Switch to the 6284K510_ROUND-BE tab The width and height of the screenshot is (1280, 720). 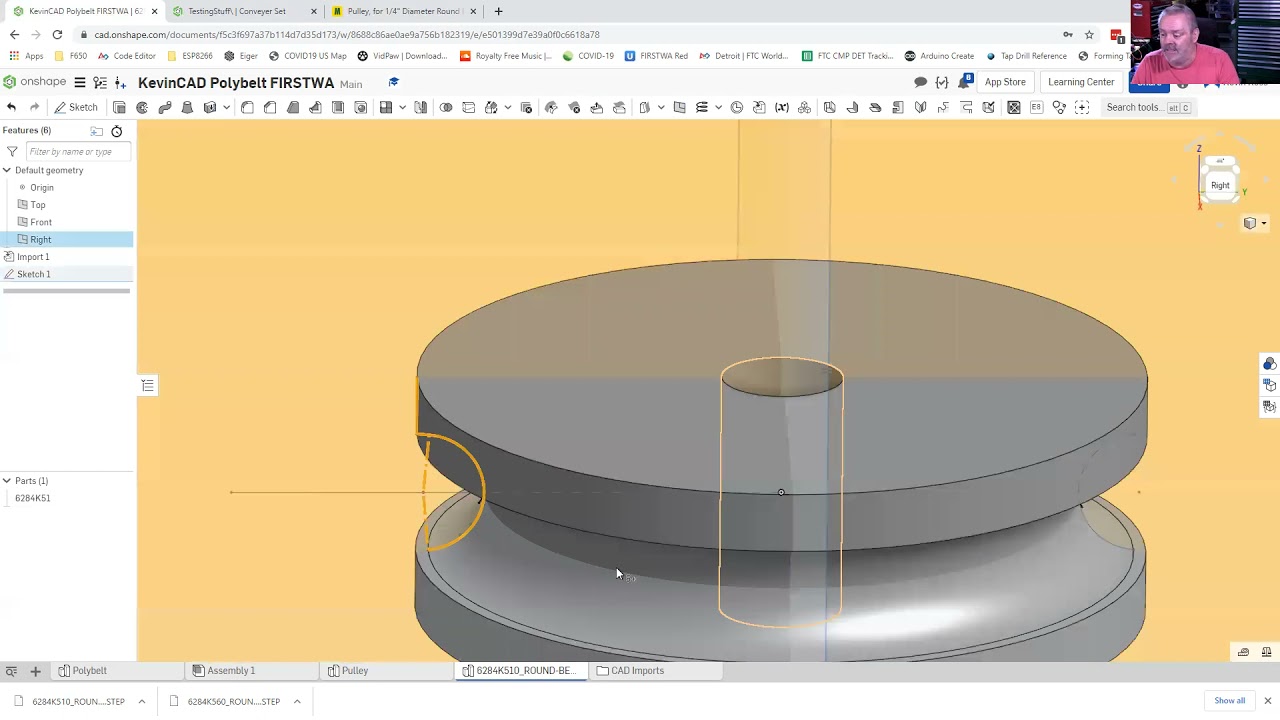point(519,671)
